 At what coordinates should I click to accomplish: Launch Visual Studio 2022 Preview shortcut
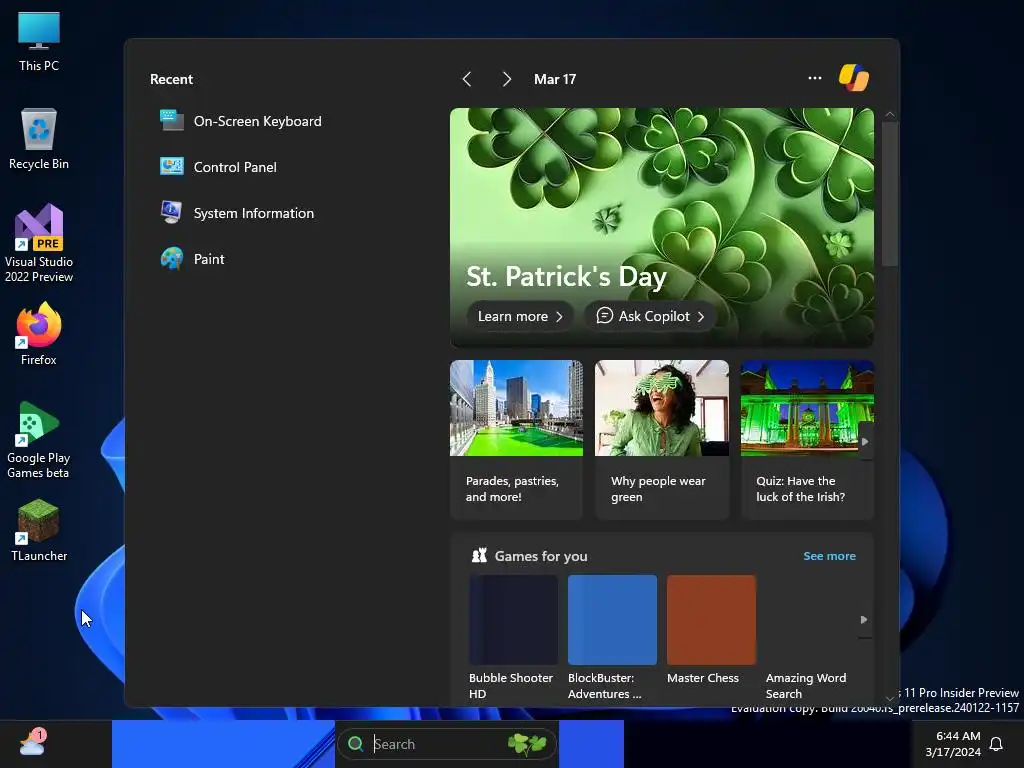[x=39, y=243]
